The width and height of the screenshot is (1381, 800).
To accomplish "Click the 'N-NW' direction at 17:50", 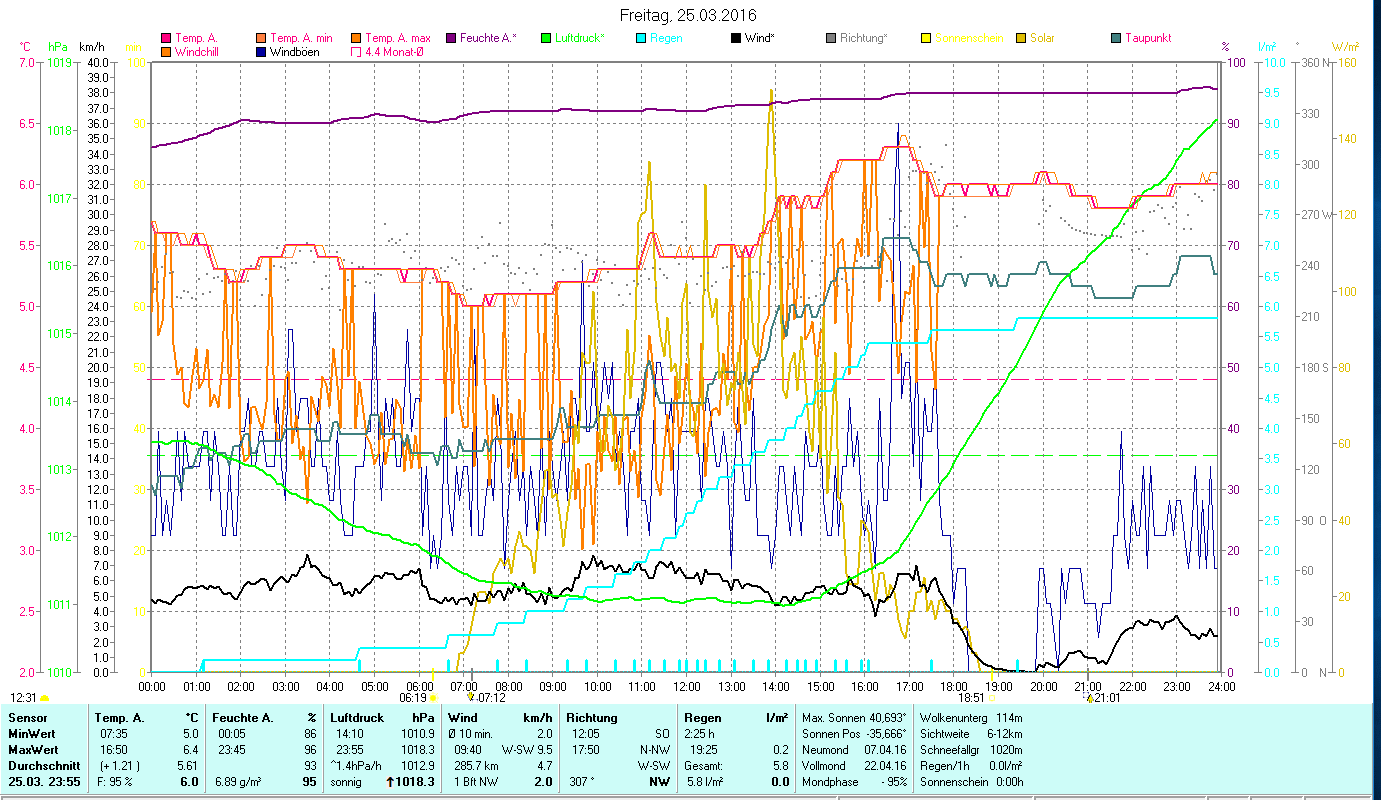I will tap(654, 750).
